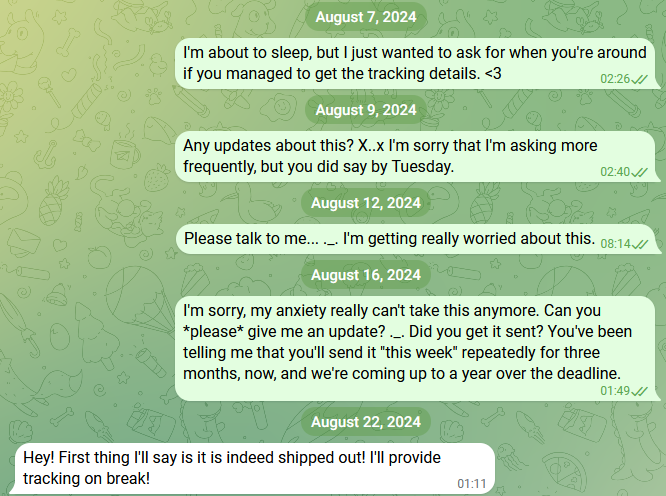Click the 02:26 timestamp on the first message

614,78
